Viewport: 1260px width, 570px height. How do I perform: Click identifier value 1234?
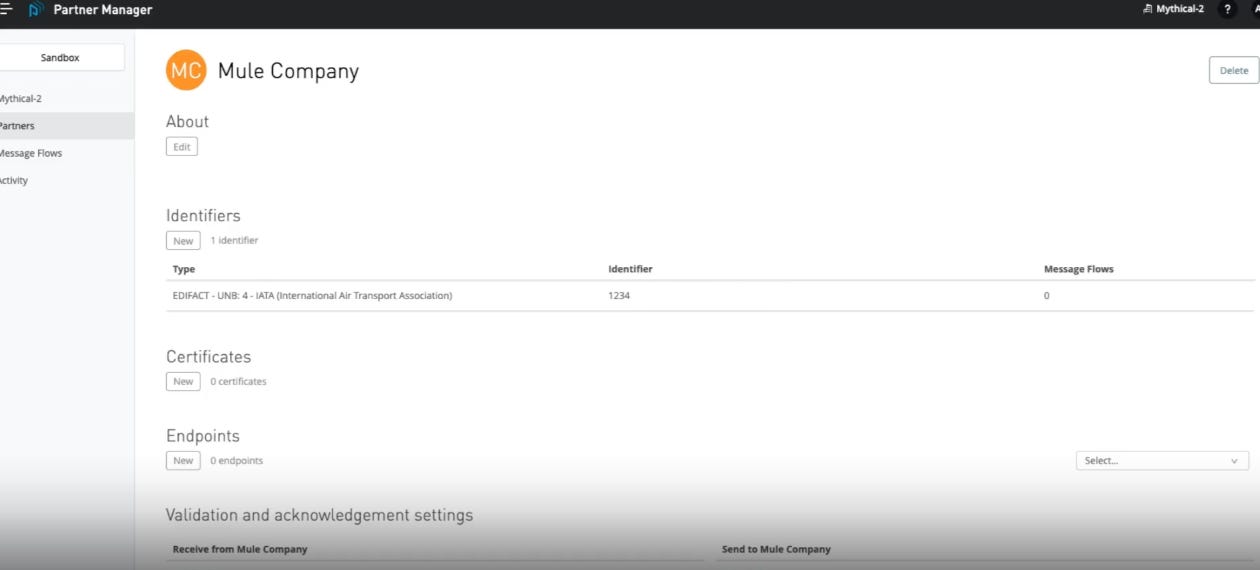click(x=619, y=296)
